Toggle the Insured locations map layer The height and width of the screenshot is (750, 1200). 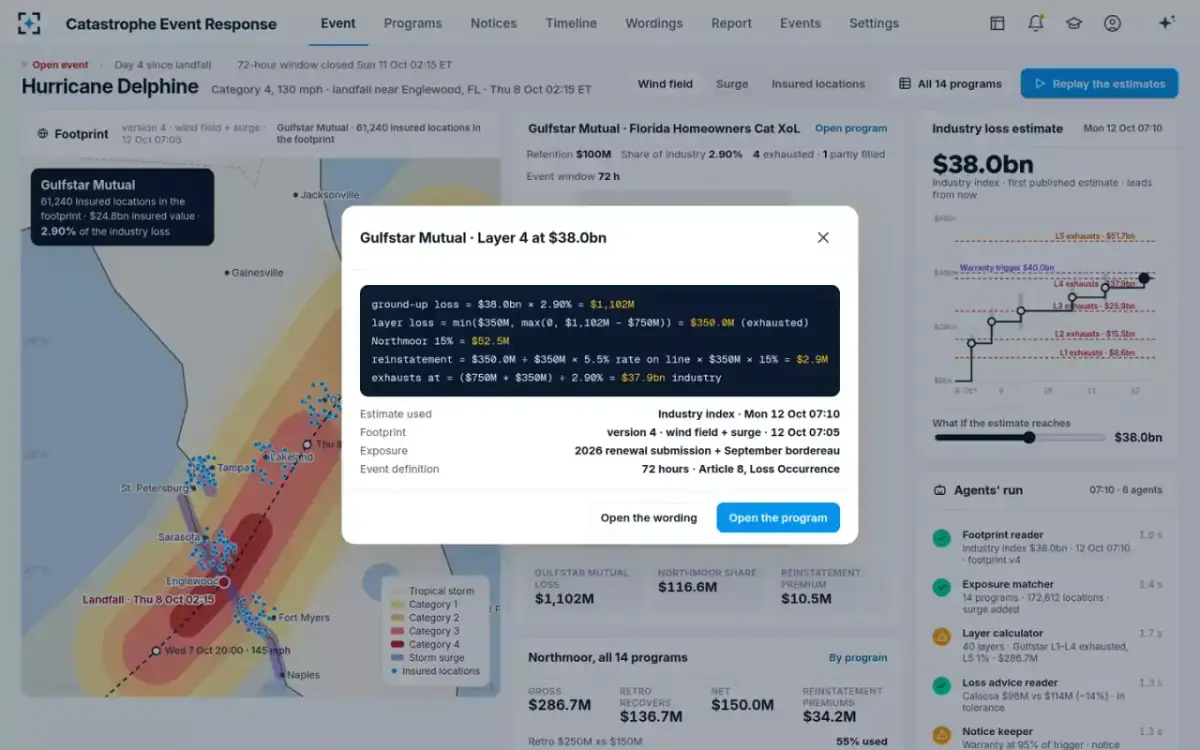point(818,84)
